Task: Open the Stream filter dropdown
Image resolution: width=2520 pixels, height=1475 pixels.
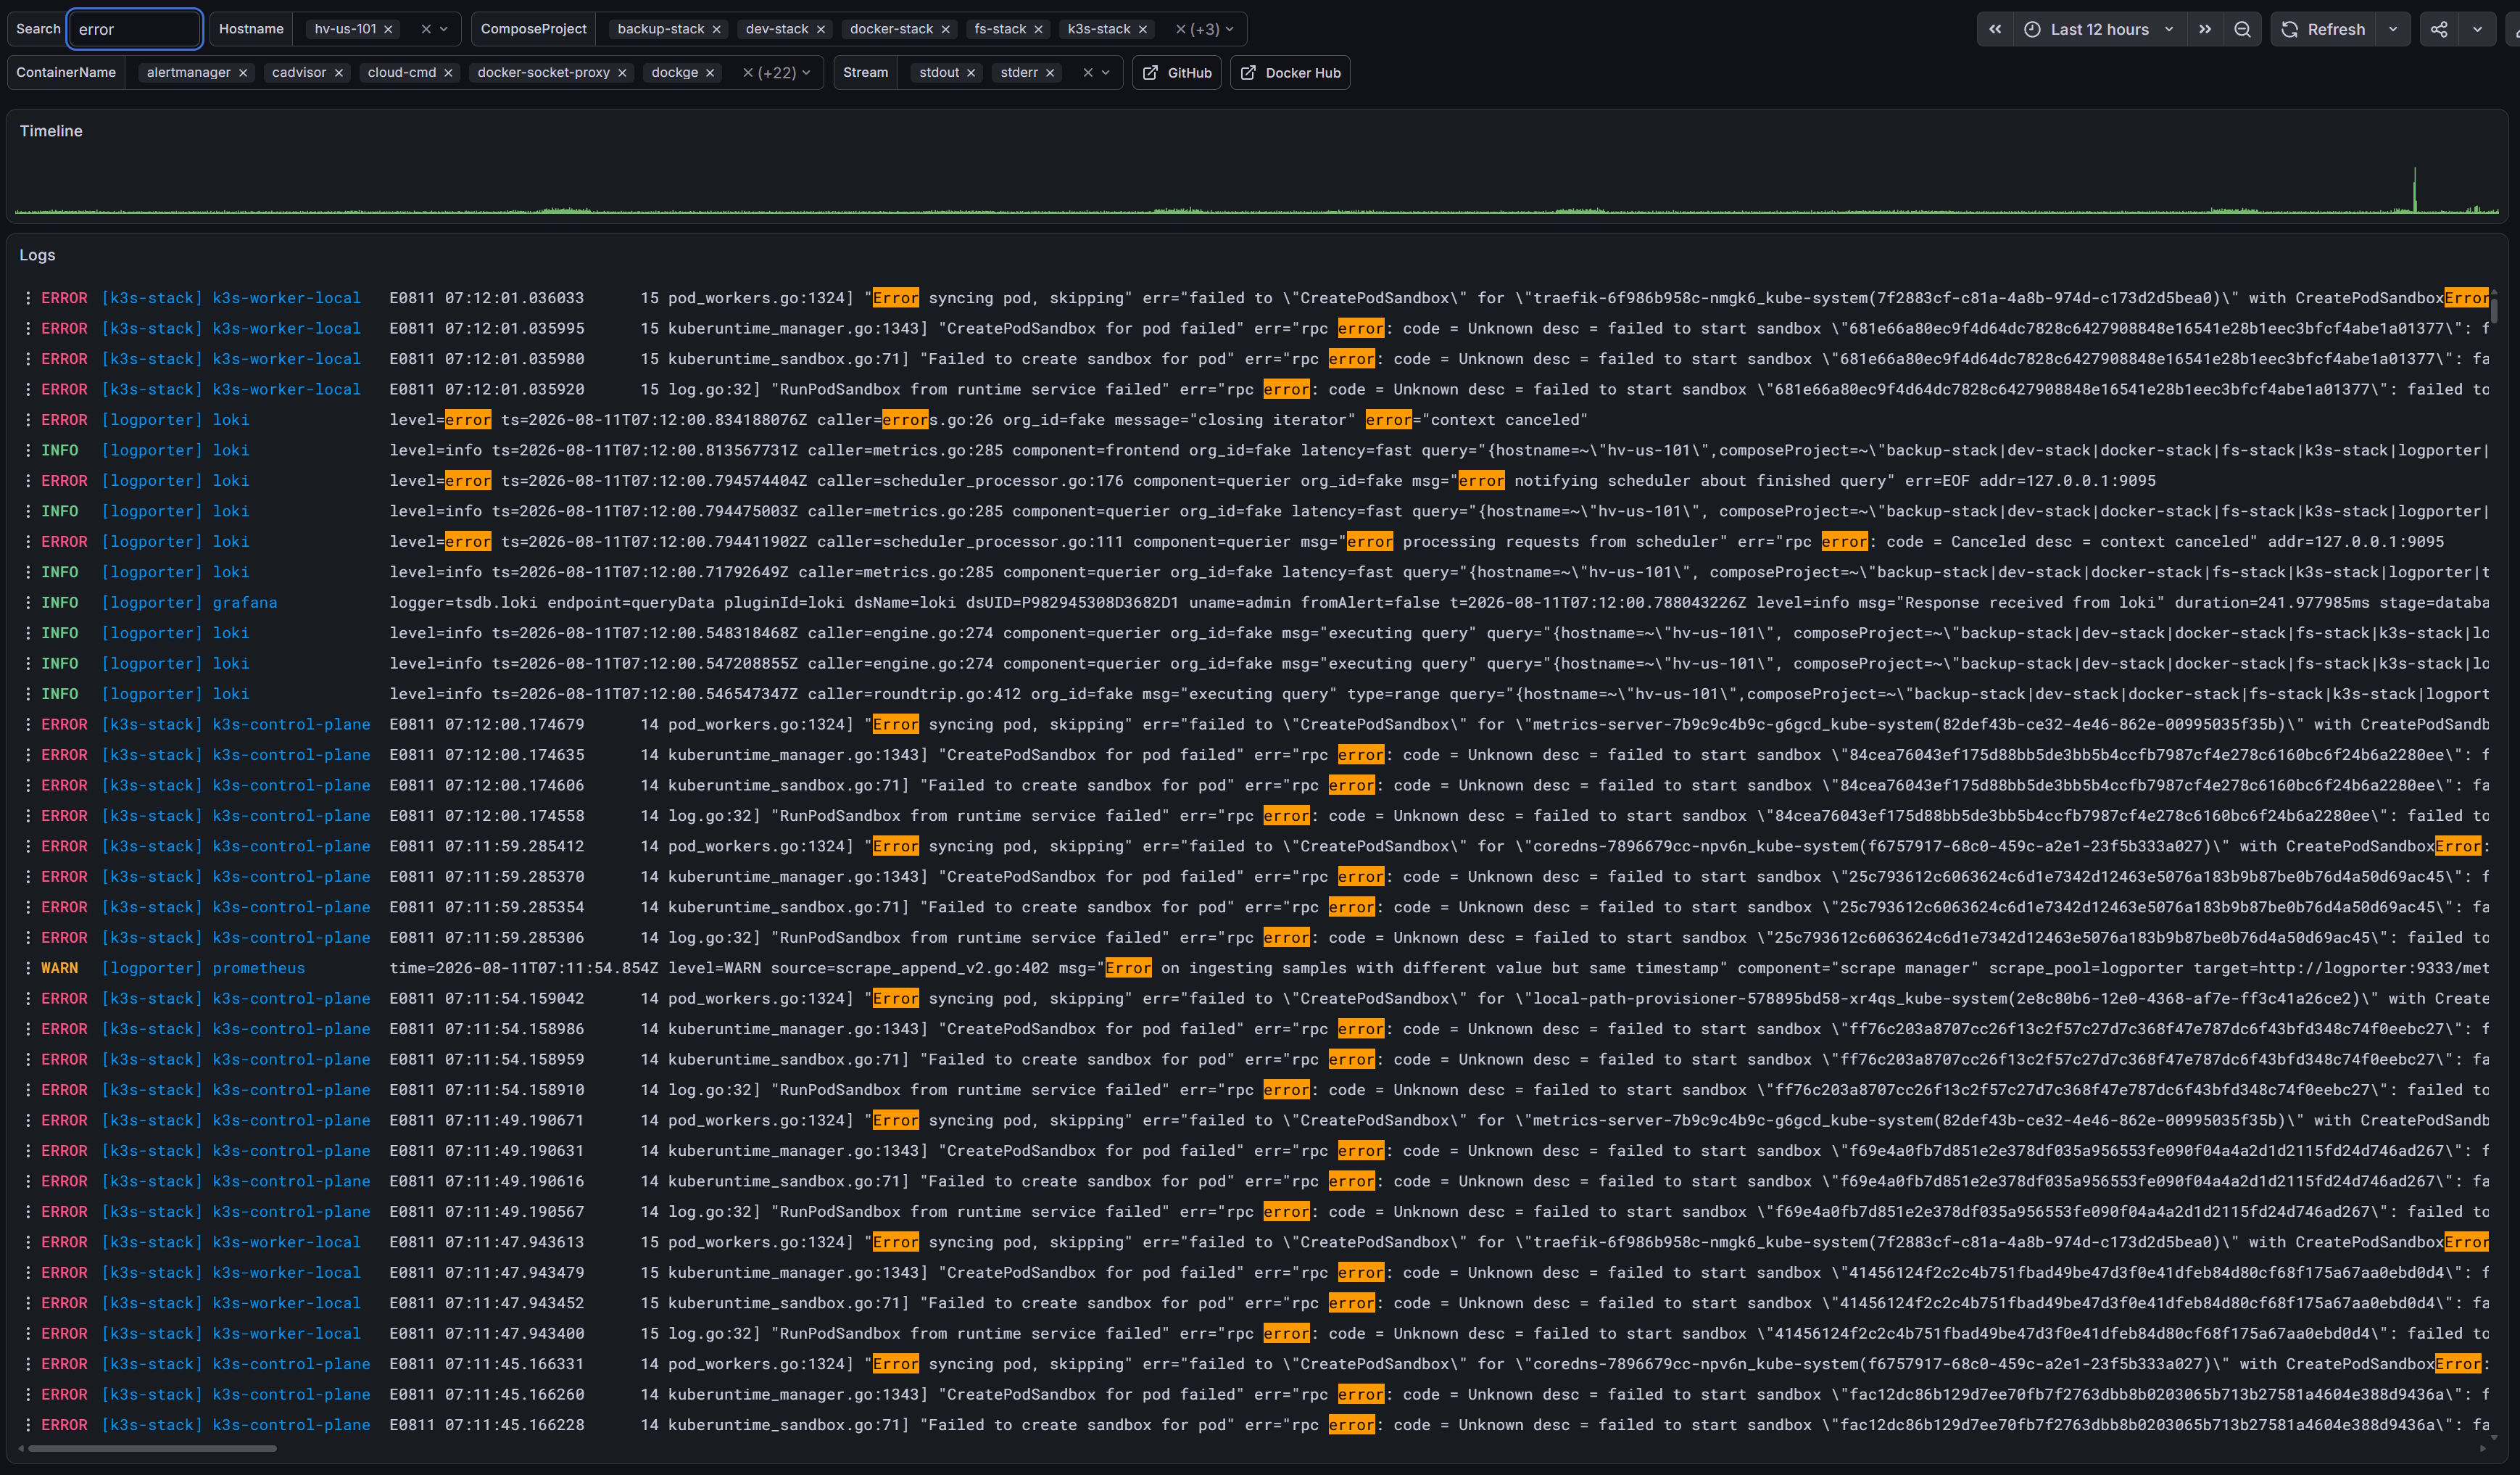Action: coord(1106,73)
